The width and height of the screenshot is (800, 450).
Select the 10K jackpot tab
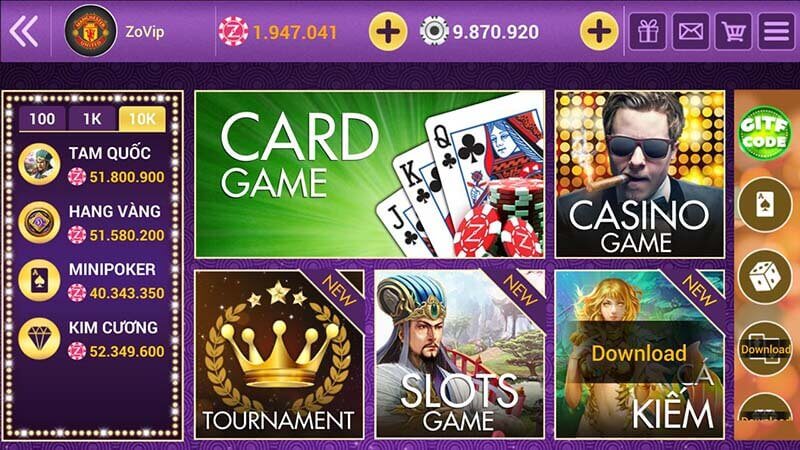pyautogui.click(x=142, y=119)
